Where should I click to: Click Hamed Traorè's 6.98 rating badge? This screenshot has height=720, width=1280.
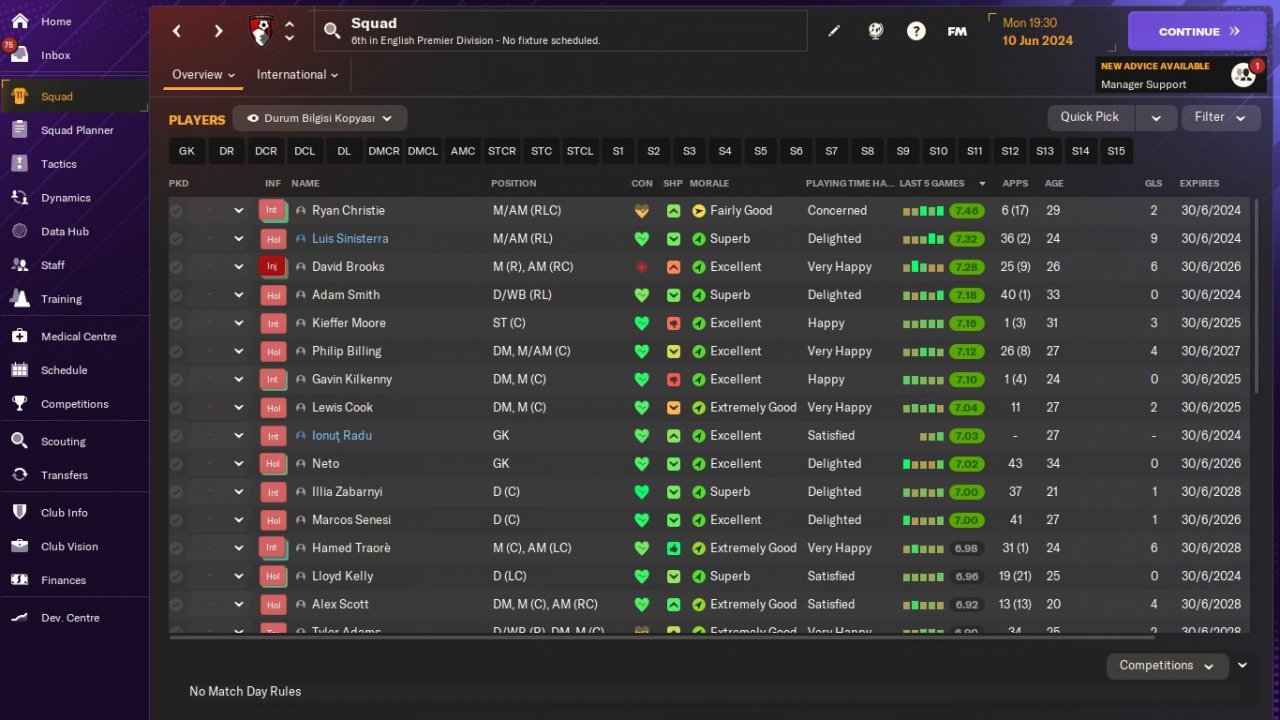coord(967,548)
